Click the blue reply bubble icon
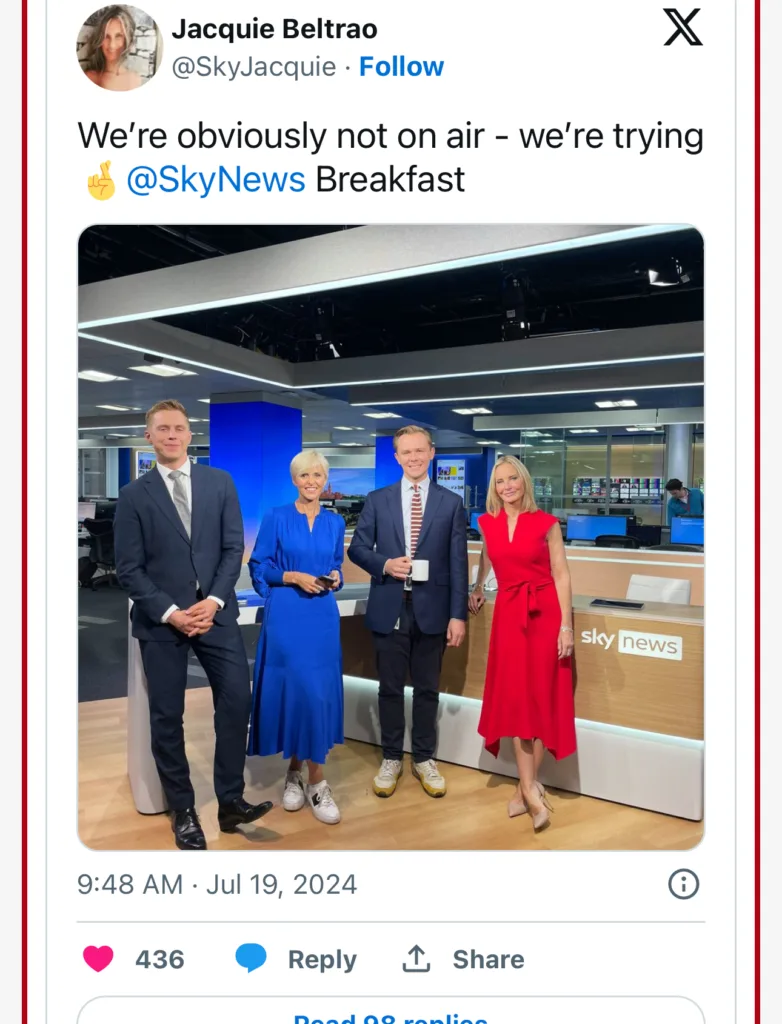This screenshot has height=1024, width=782. tap(251, 959)
